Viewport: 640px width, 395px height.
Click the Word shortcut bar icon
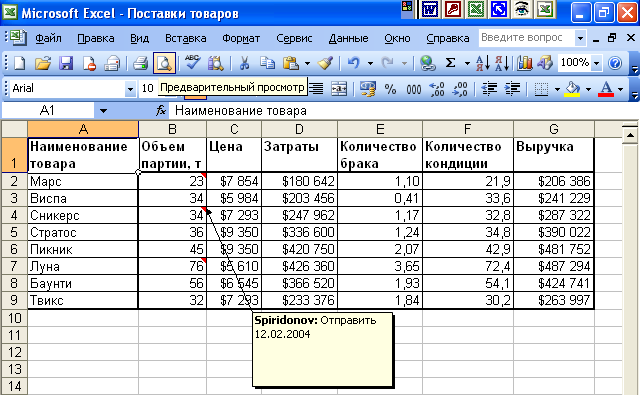tap(429, 10)
